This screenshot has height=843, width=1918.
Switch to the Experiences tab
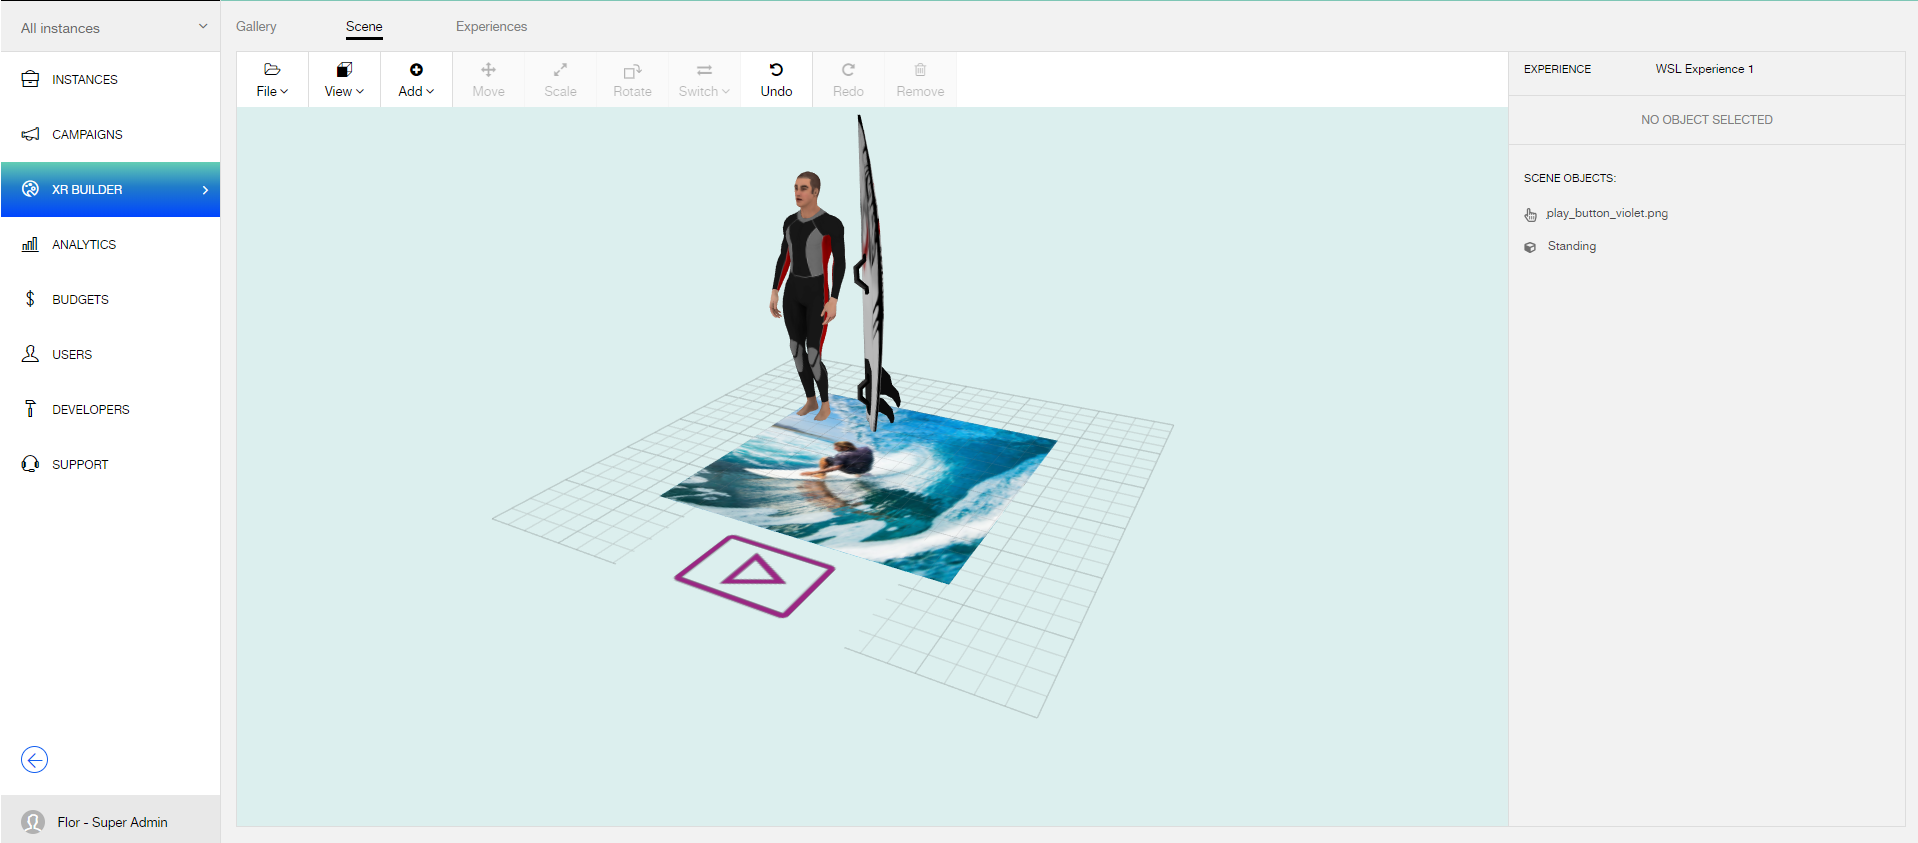[491, 27]
